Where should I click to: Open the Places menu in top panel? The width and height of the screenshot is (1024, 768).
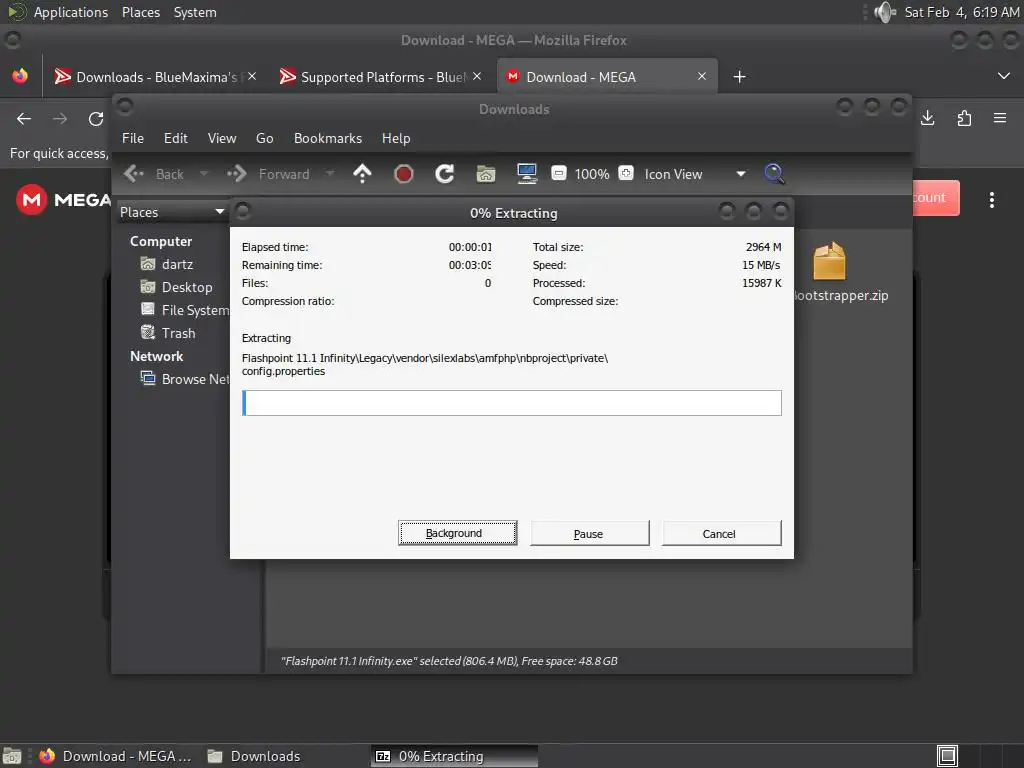(x=140, y=12)
